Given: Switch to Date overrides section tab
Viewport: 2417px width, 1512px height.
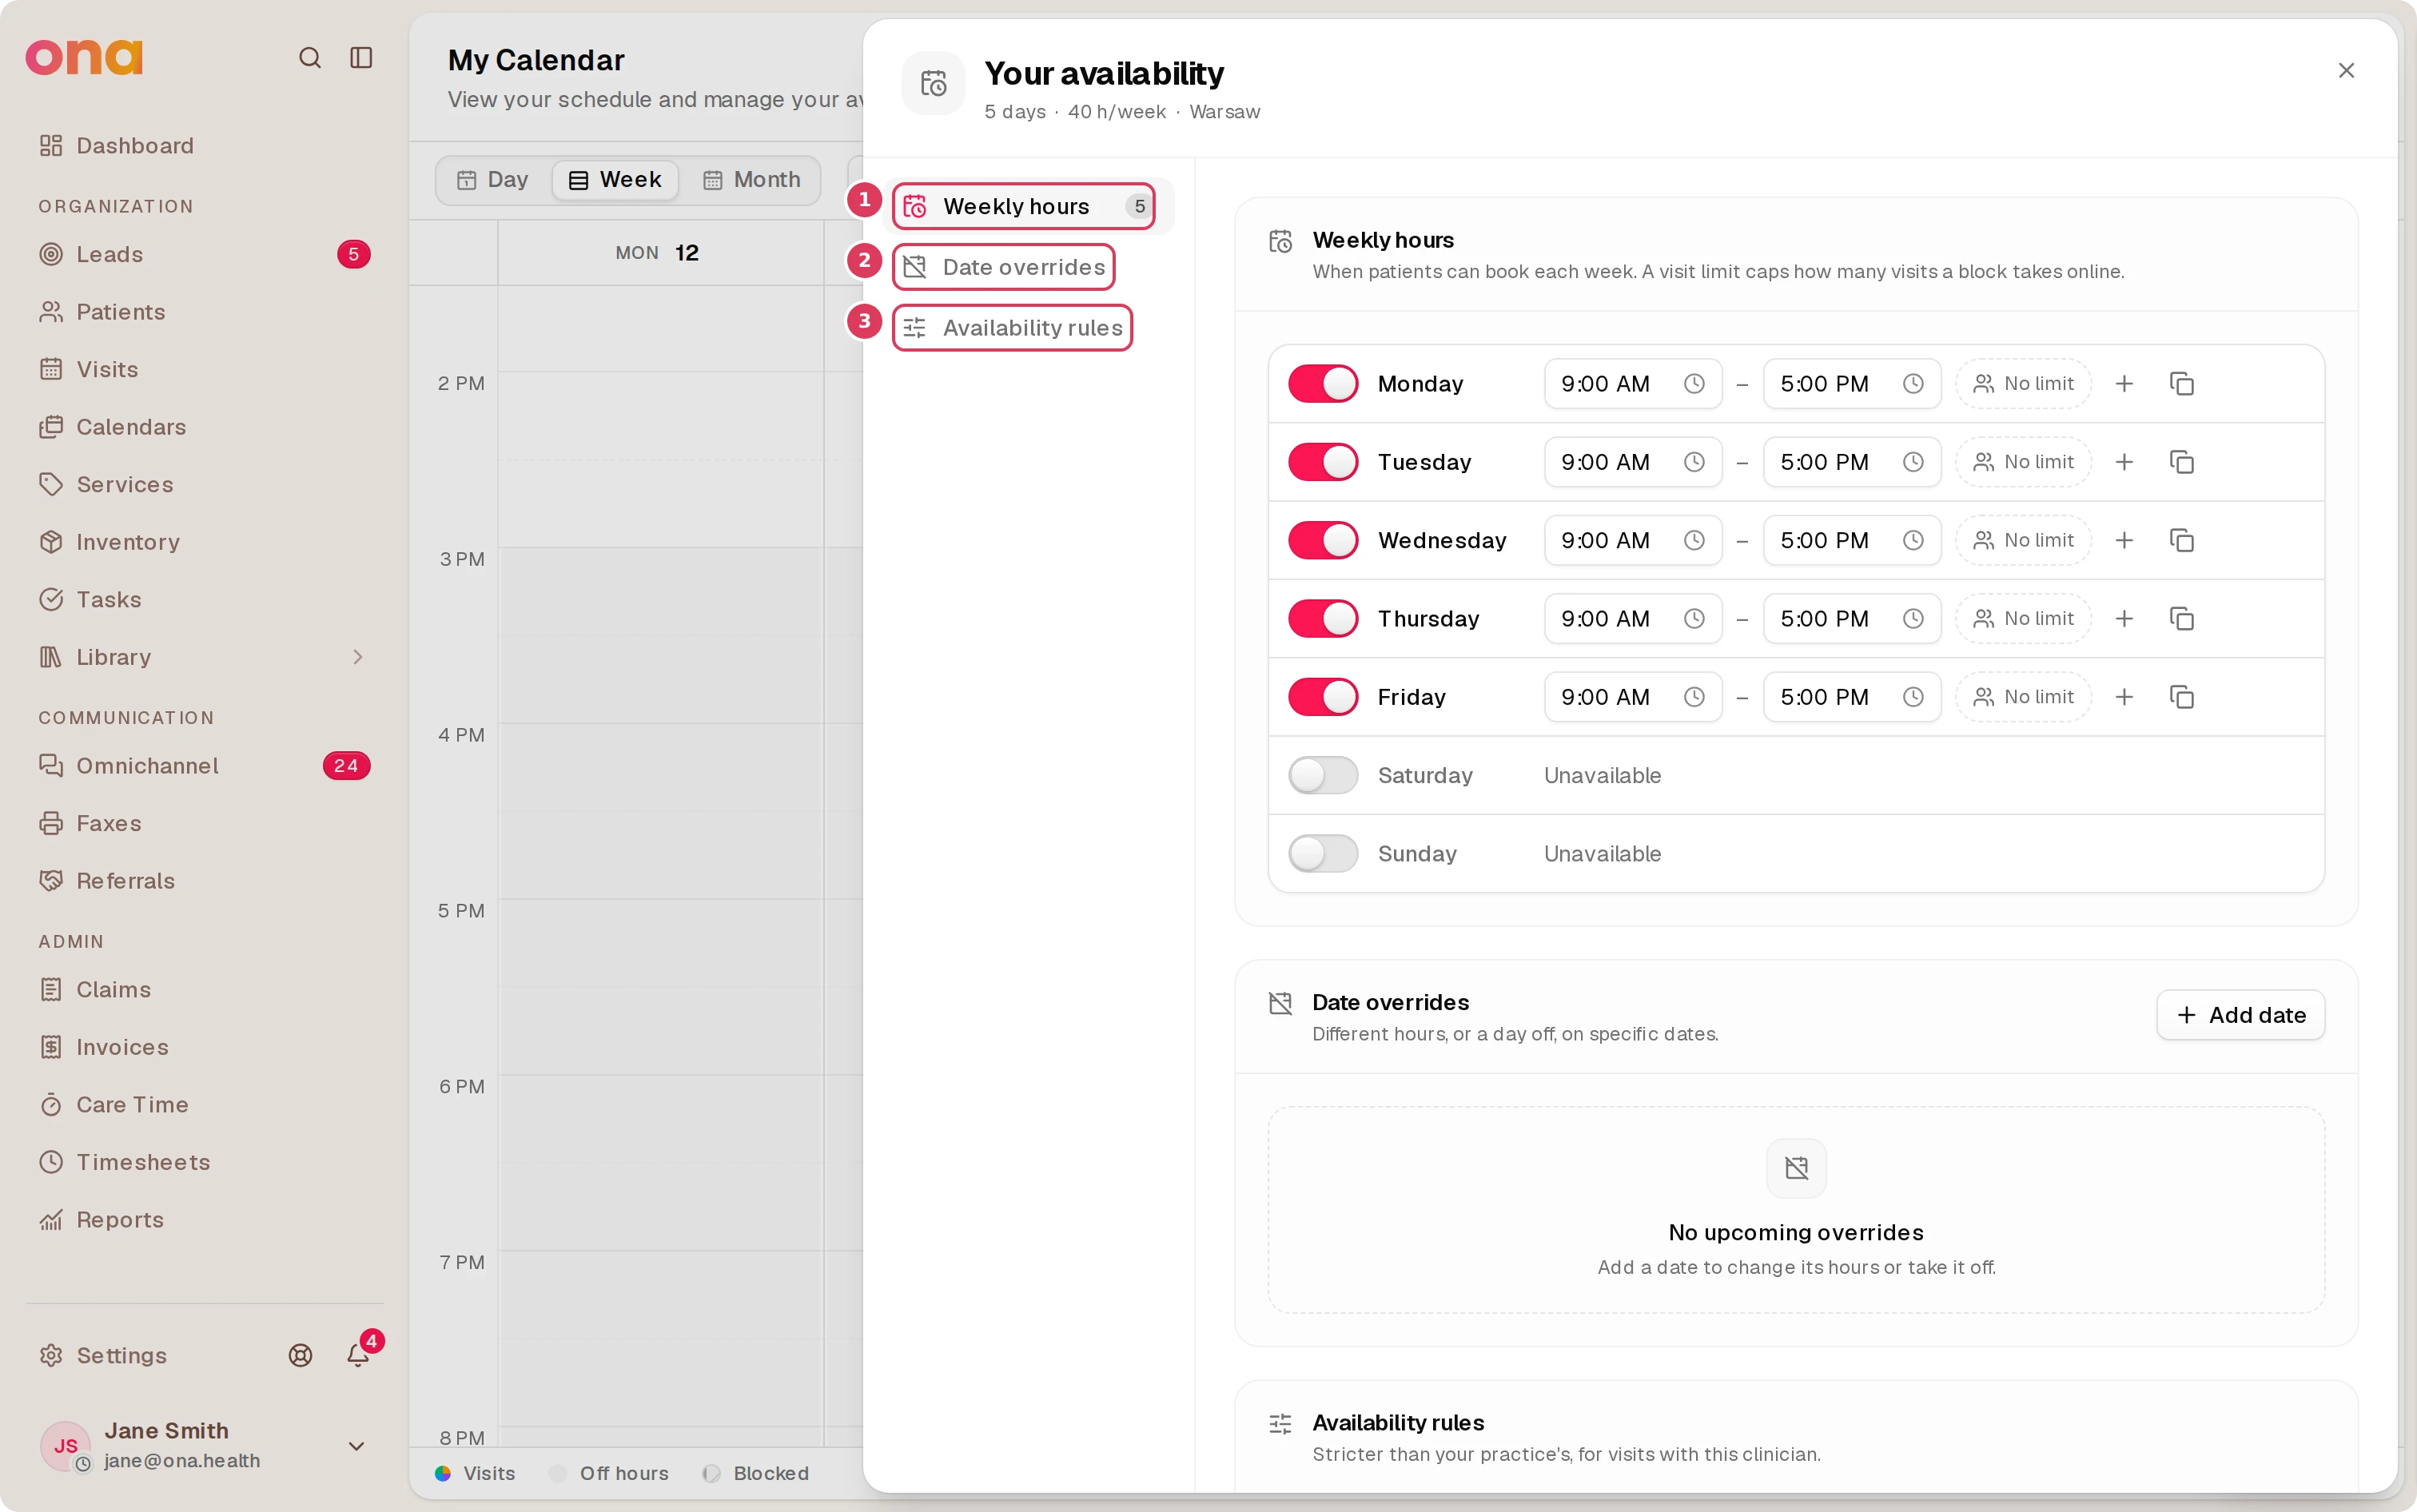Looking at the screenshot, I should pyautogui.click(x=1003, y=267).
